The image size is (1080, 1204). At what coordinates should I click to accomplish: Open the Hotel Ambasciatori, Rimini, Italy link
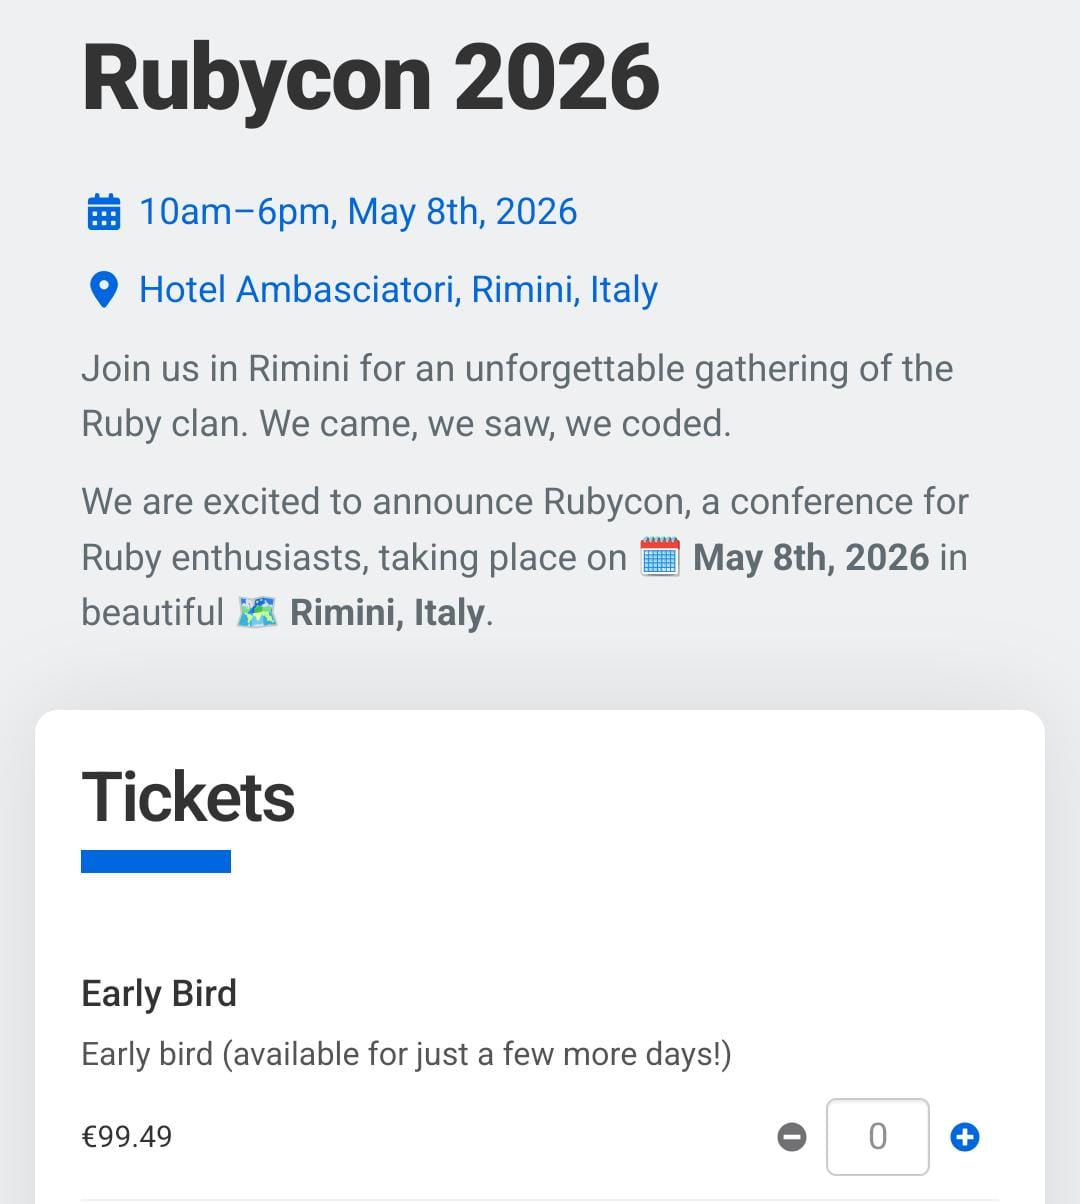(398, 290)
